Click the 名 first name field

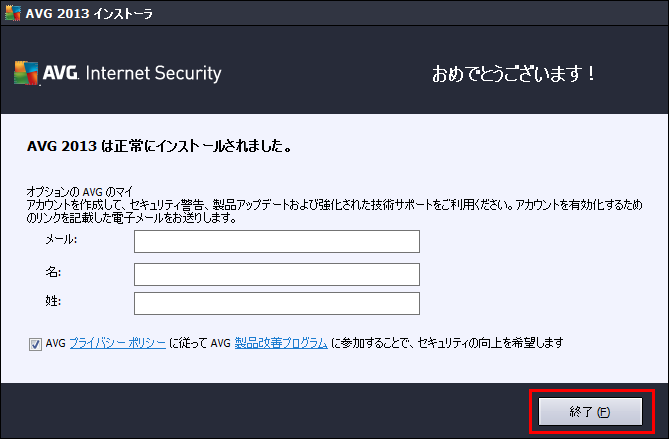coord(276,274)
